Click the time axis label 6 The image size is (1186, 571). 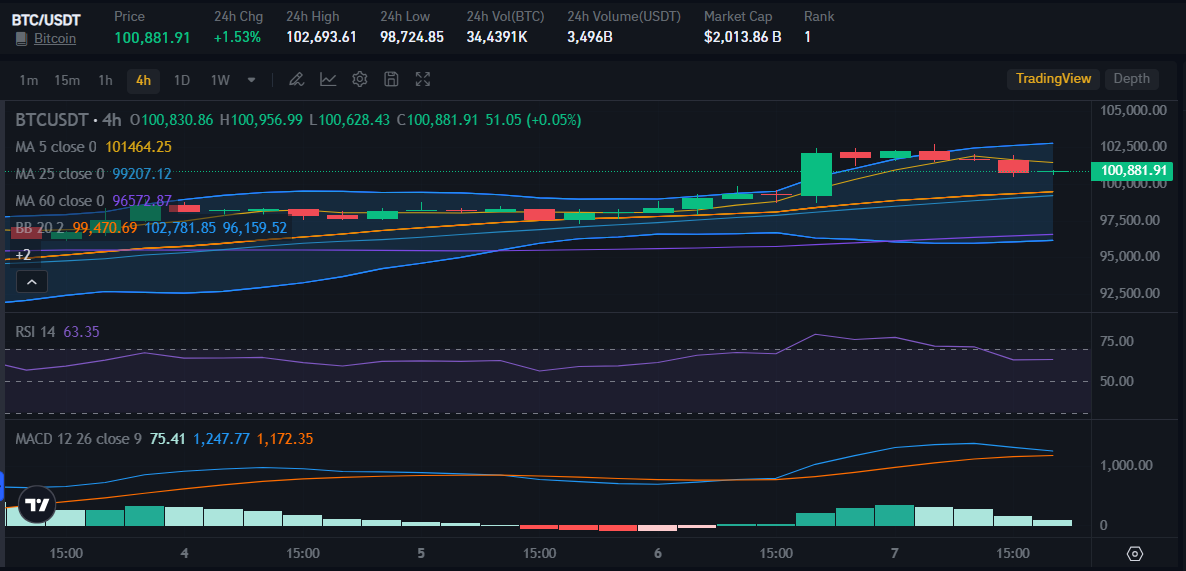(658, 553)
